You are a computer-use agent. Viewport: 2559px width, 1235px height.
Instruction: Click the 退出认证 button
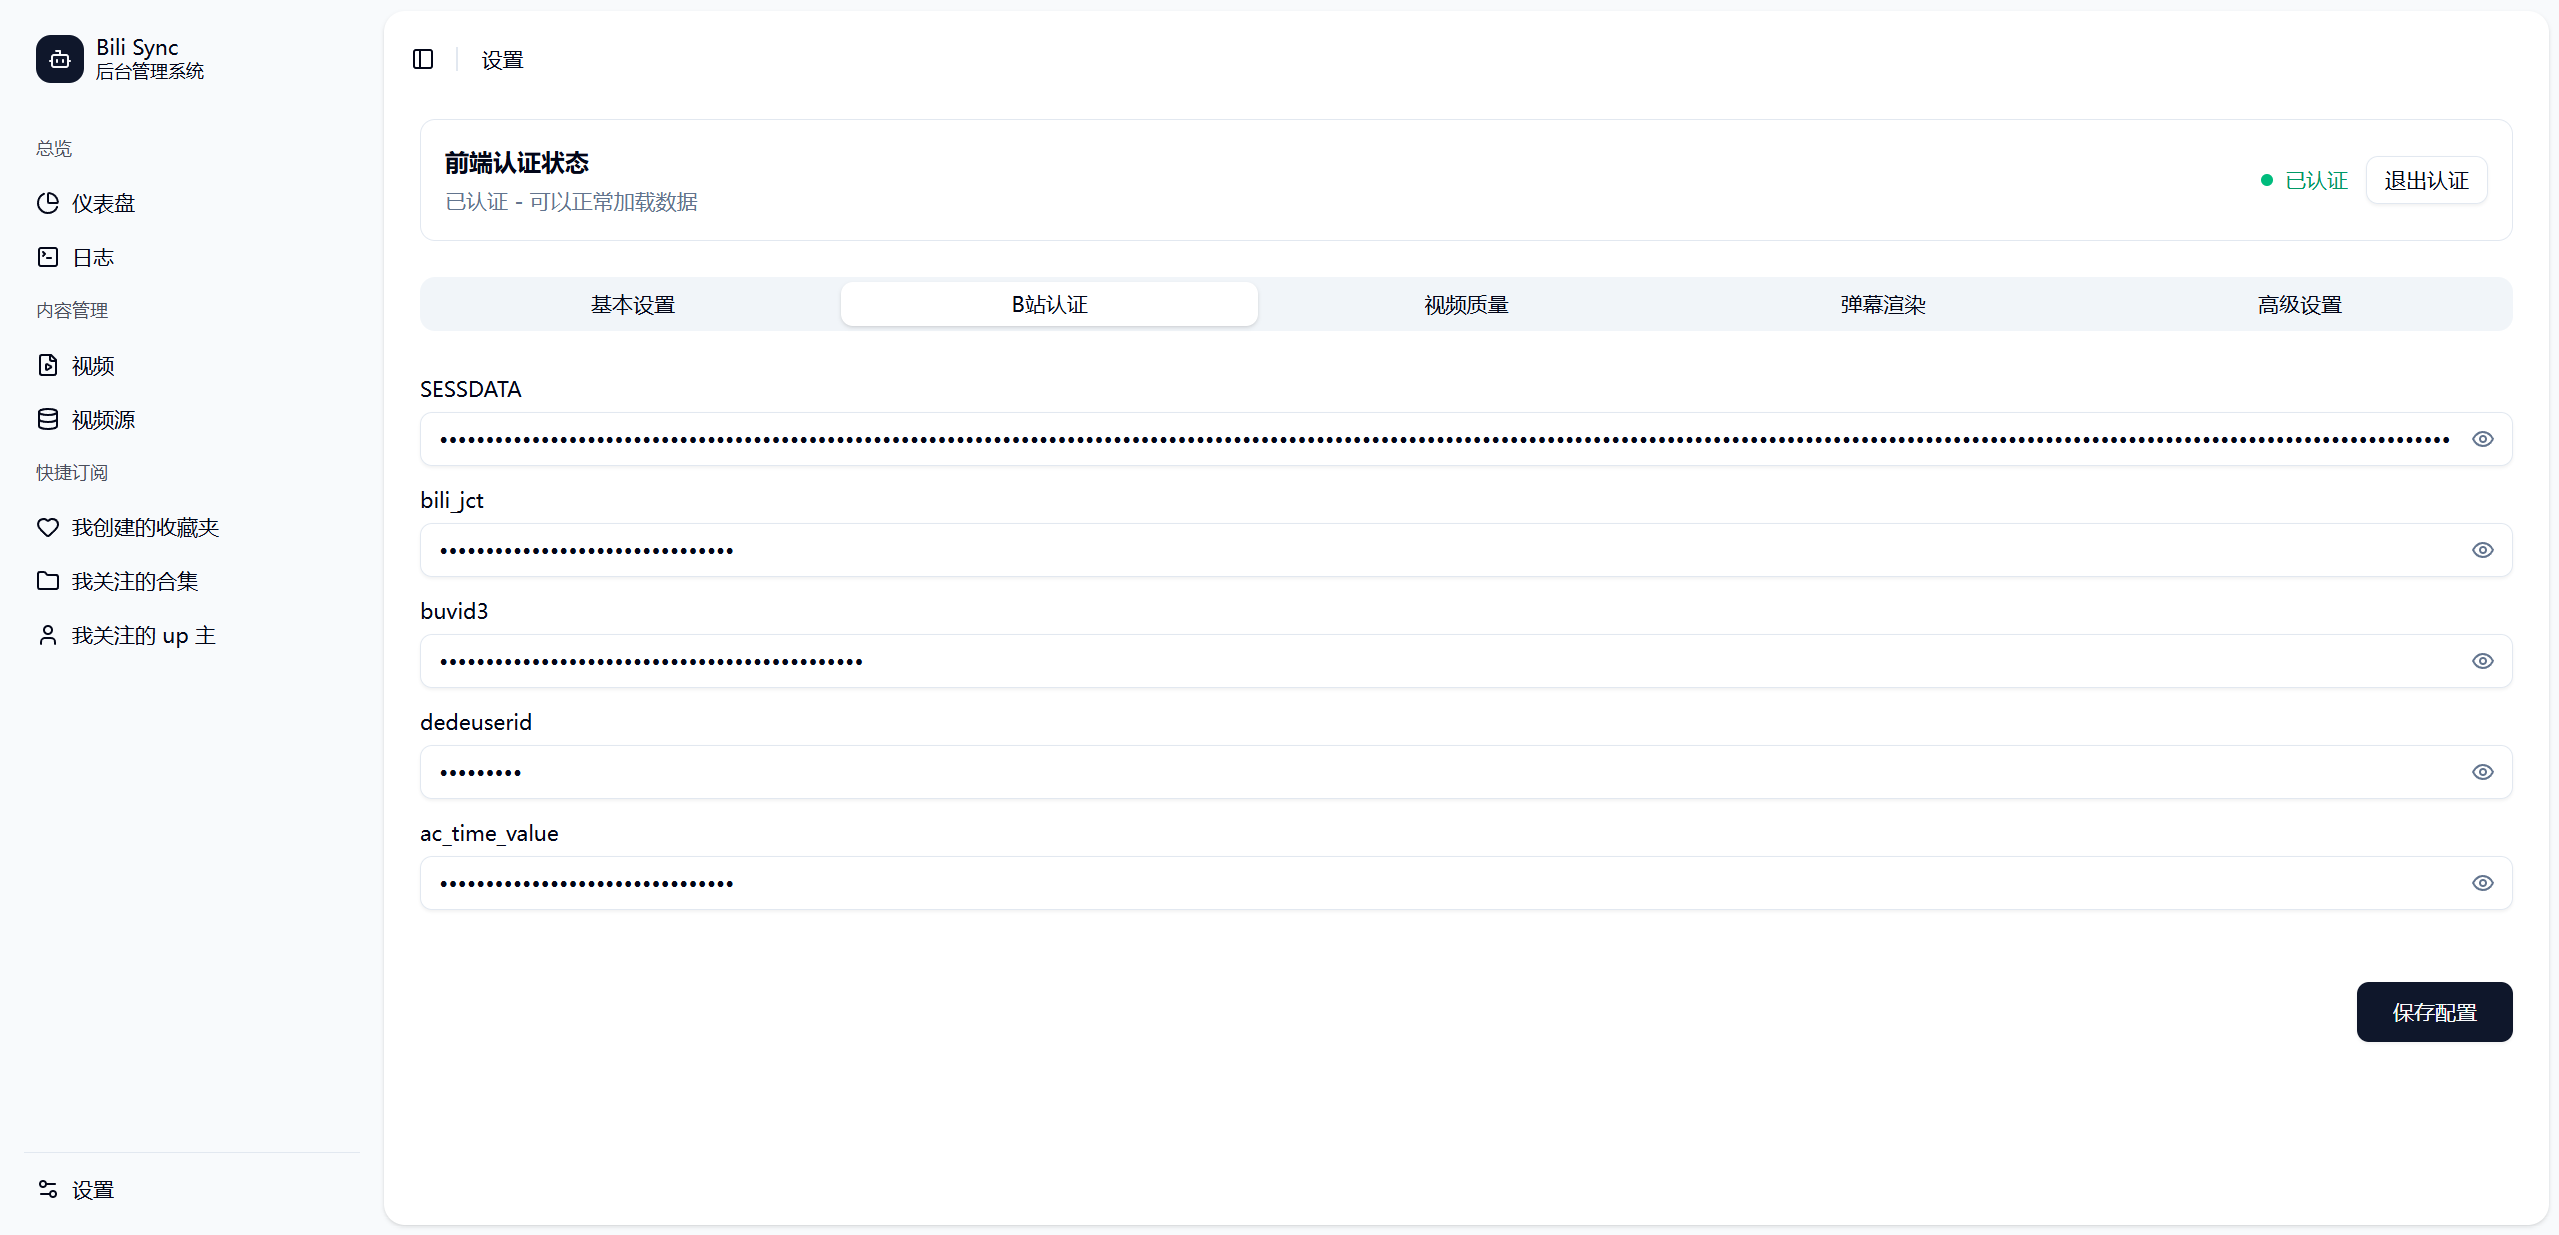(2425, 181)
